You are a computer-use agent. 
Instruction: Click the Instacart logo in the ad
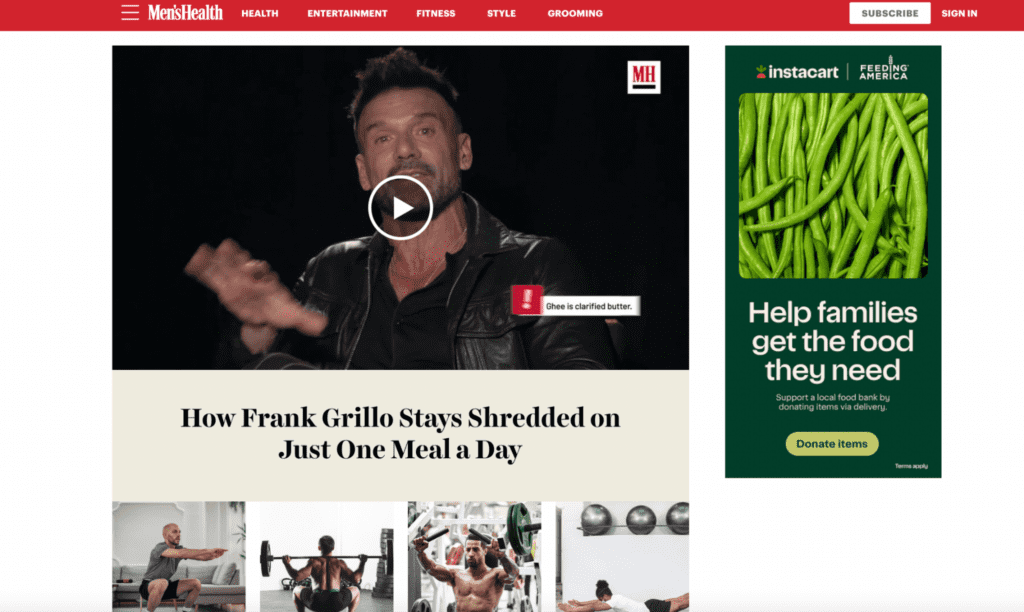click(x=797, y=72)
